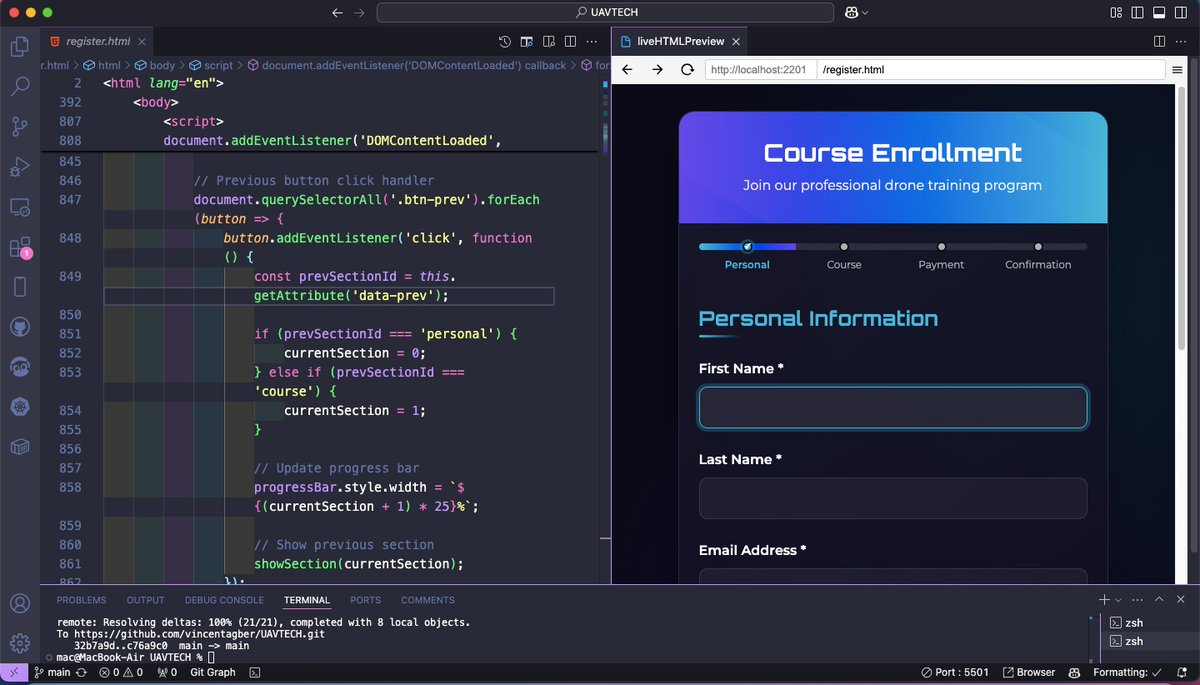Go back in the live preview browser

pyautogui.click(x=627, y=70)
